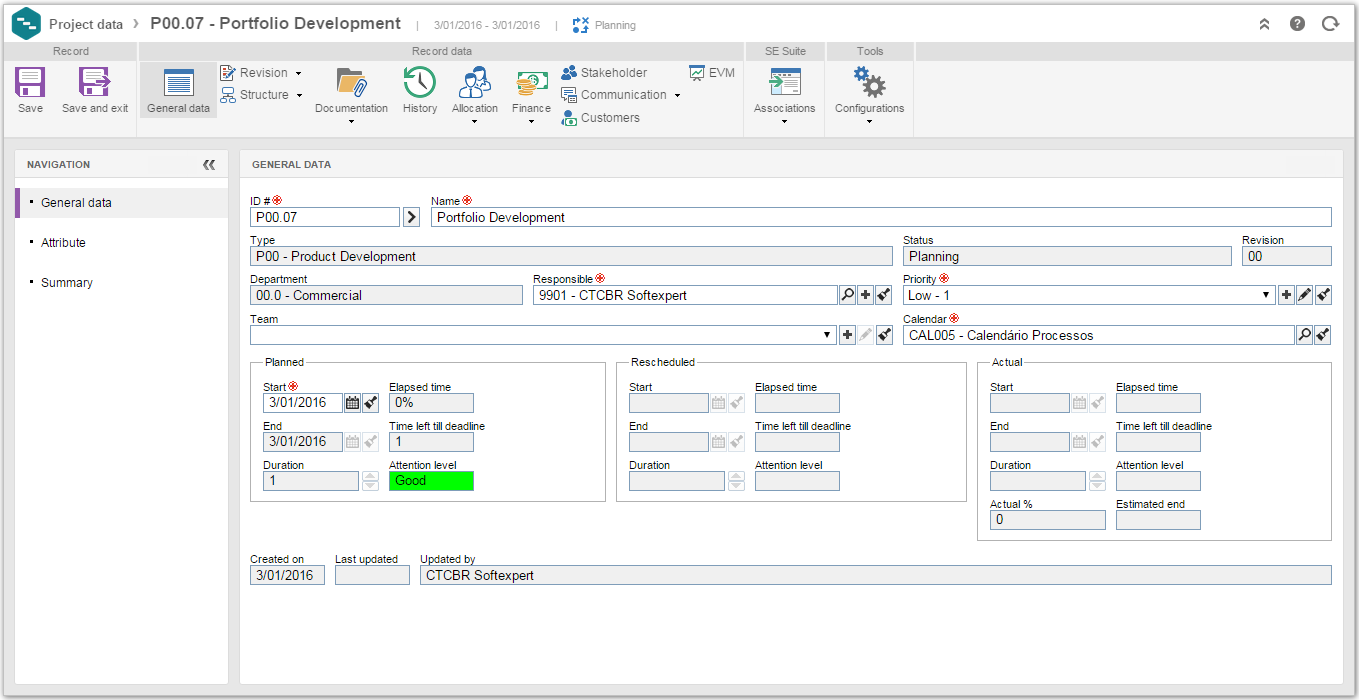Open the Team dropdown arrow
1359x700 pixels.
827,335
